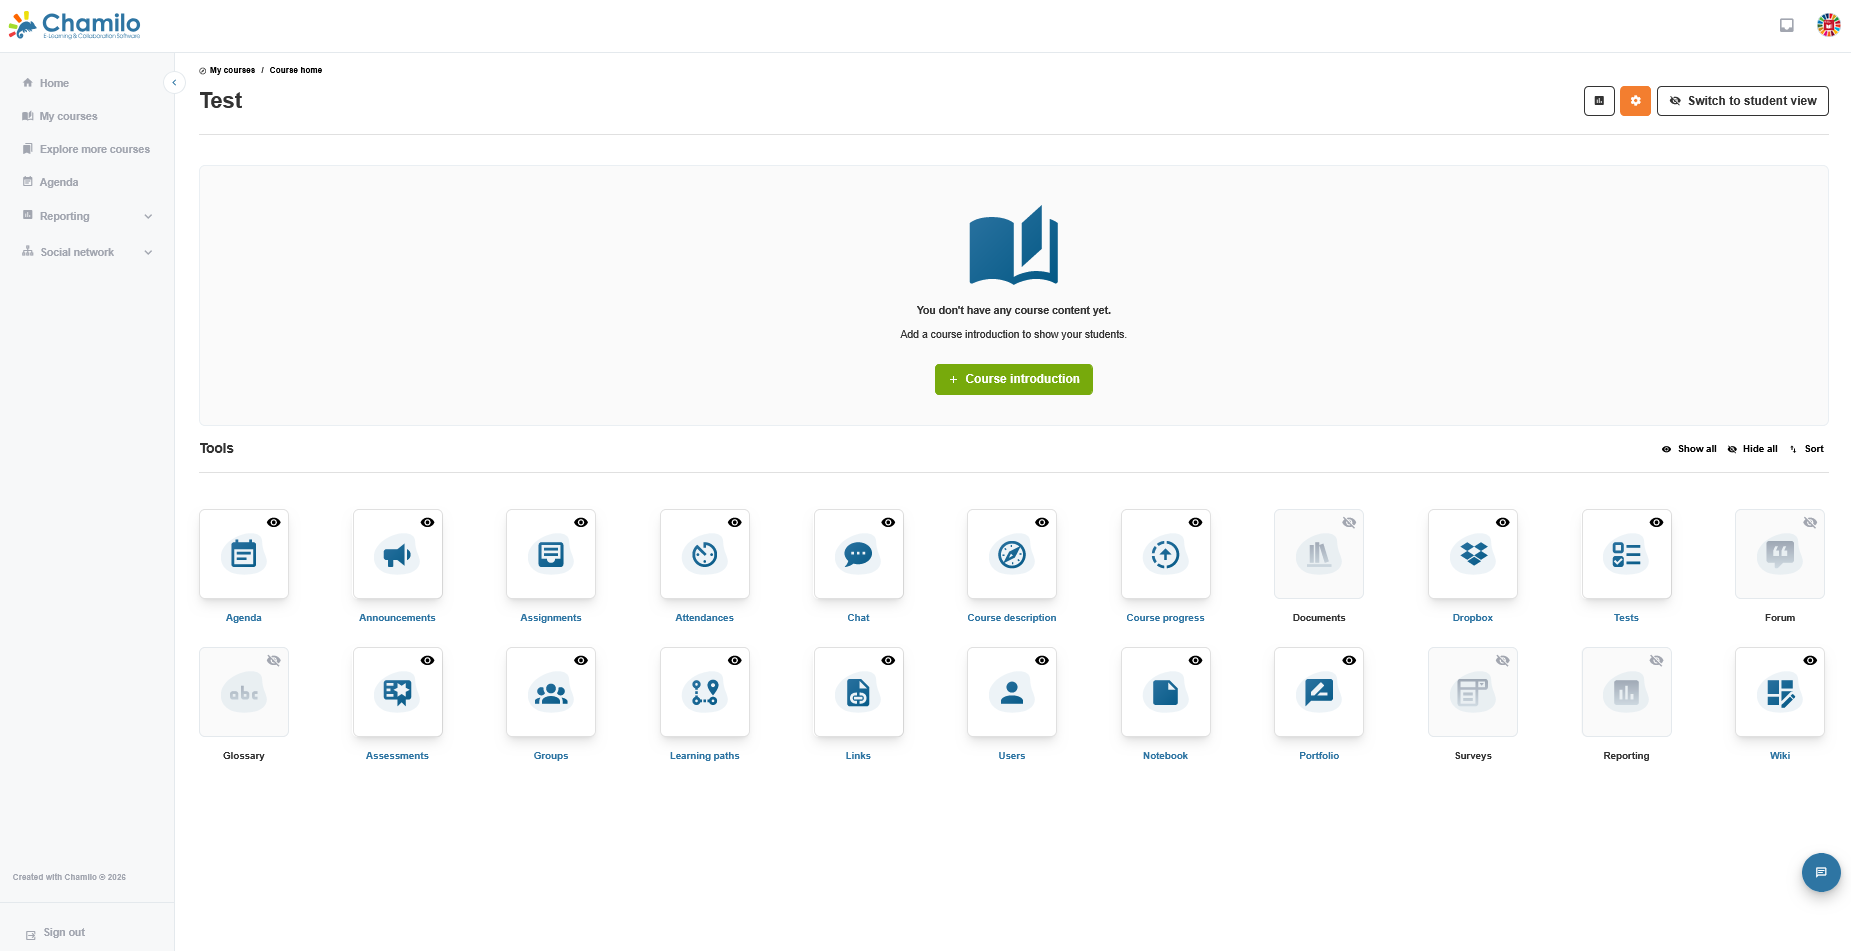1851x951 pixels.
Task: Open the Documents tool icon
Action: [x=1319, y=554]
